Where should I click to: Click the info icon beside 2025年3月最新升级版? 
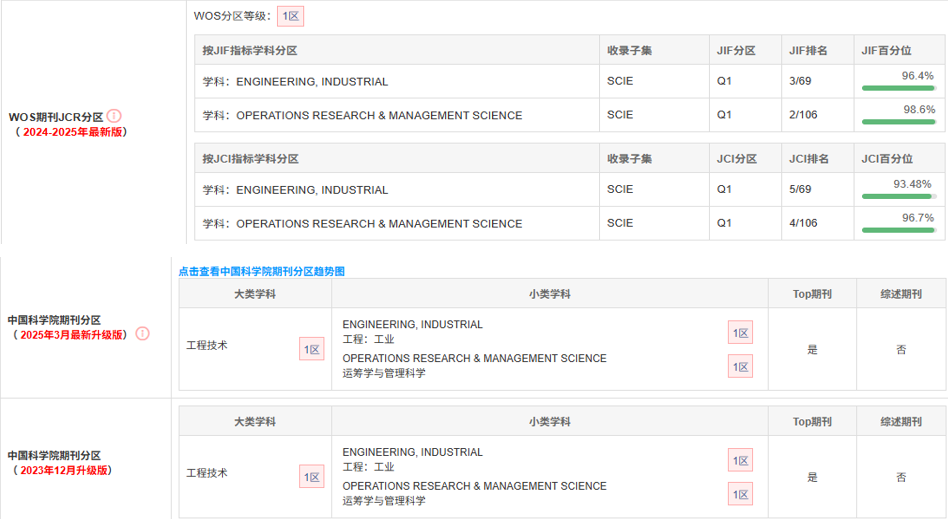click(x=143, y=333)
